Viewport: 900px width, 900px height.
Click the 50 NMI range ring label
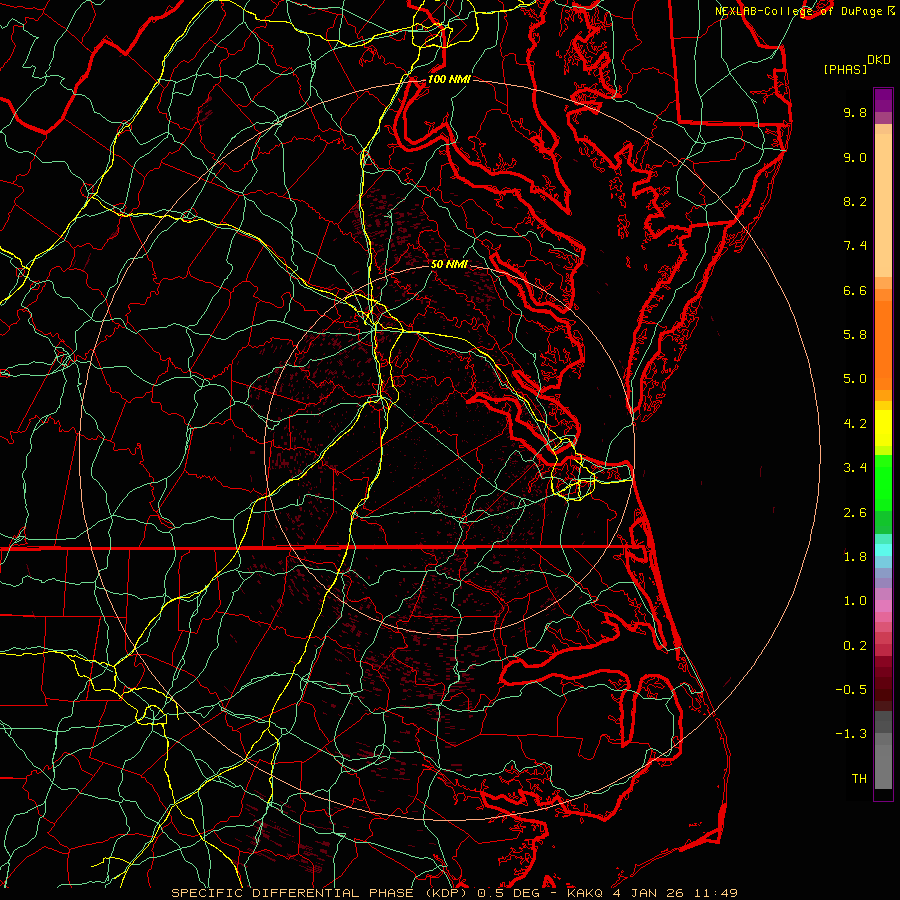(449, 264)
